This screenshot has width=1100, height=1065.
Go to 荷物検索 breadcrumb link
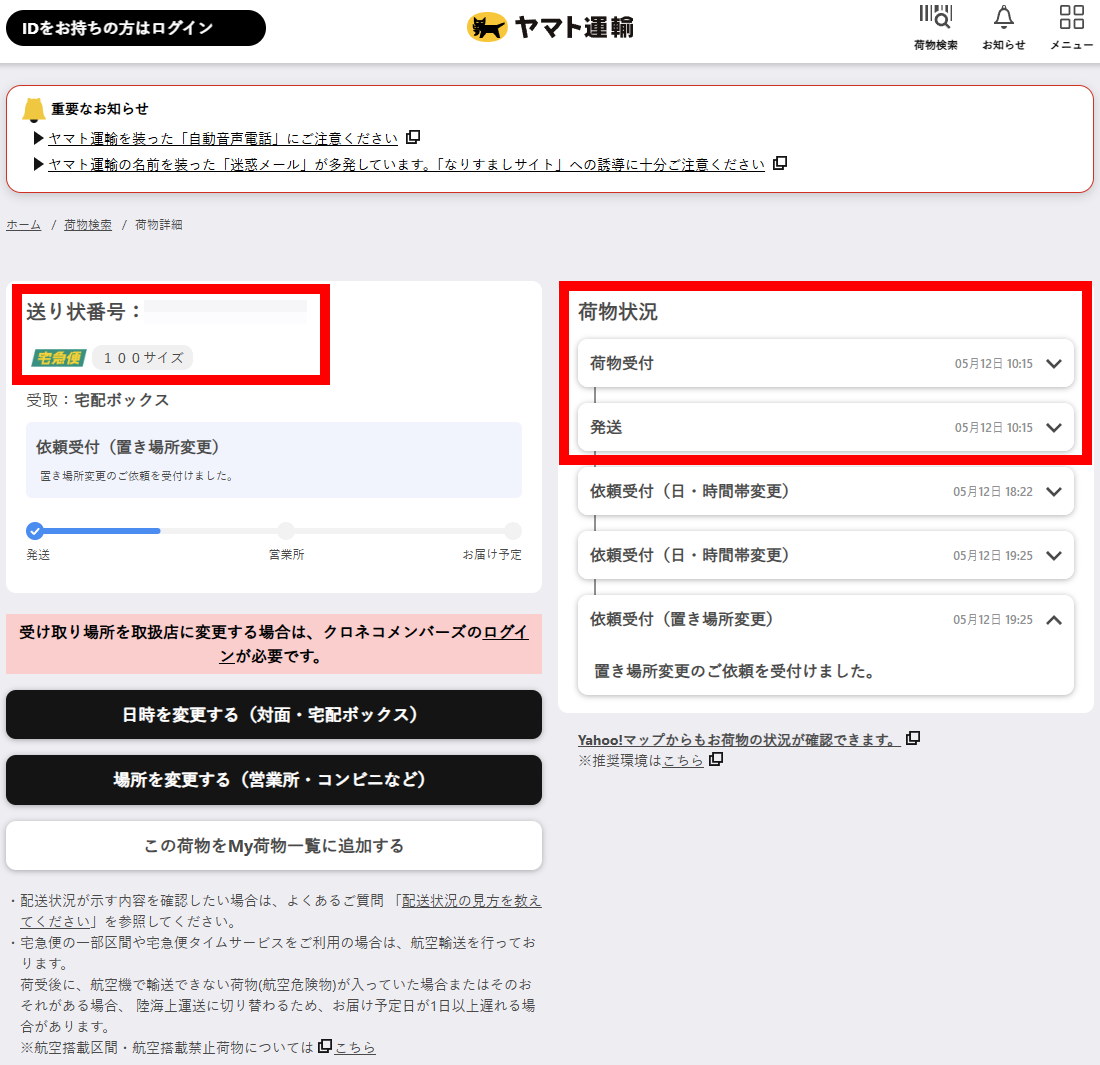(88, 225)
